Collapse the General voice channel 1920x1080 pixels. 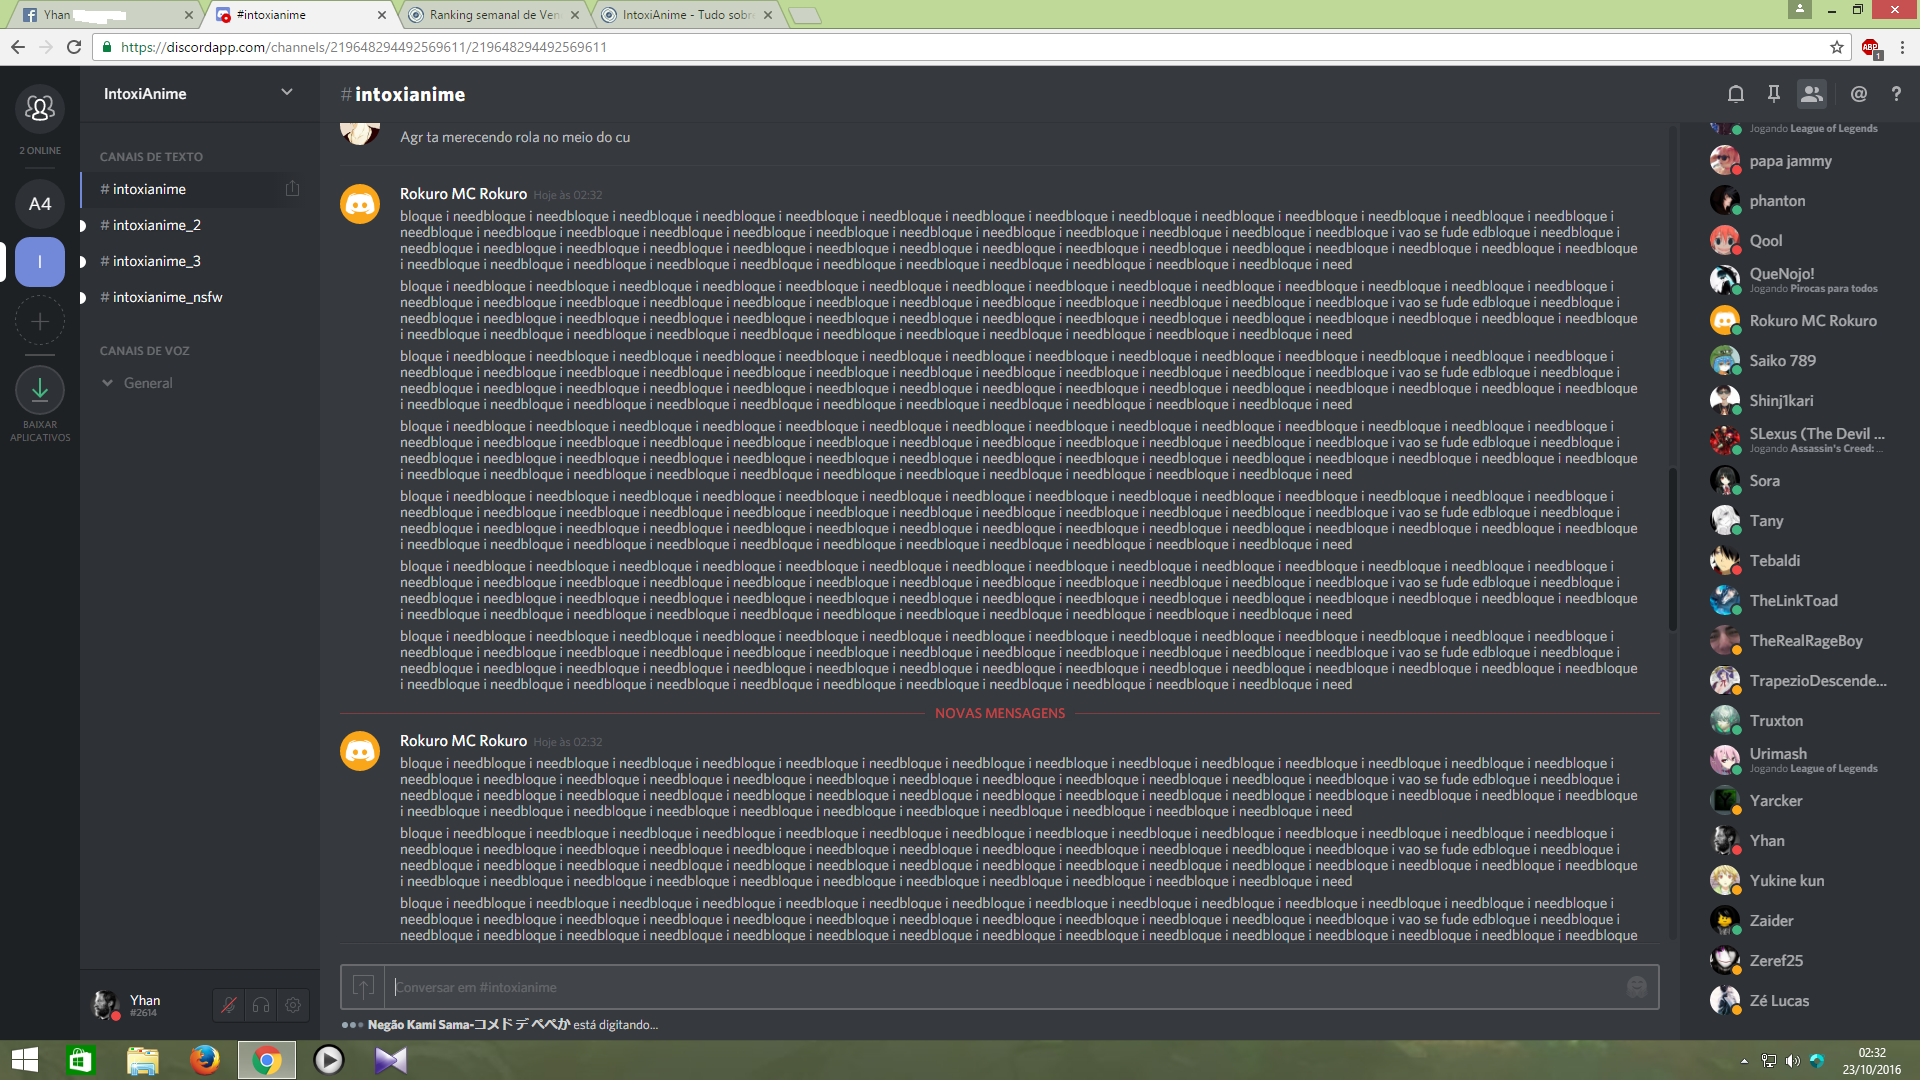(x=108, y=383)
